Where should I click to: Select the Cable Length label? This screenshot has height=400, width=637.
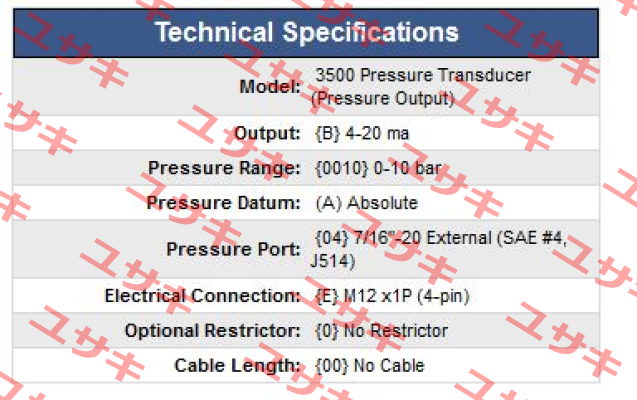(238, 365)
